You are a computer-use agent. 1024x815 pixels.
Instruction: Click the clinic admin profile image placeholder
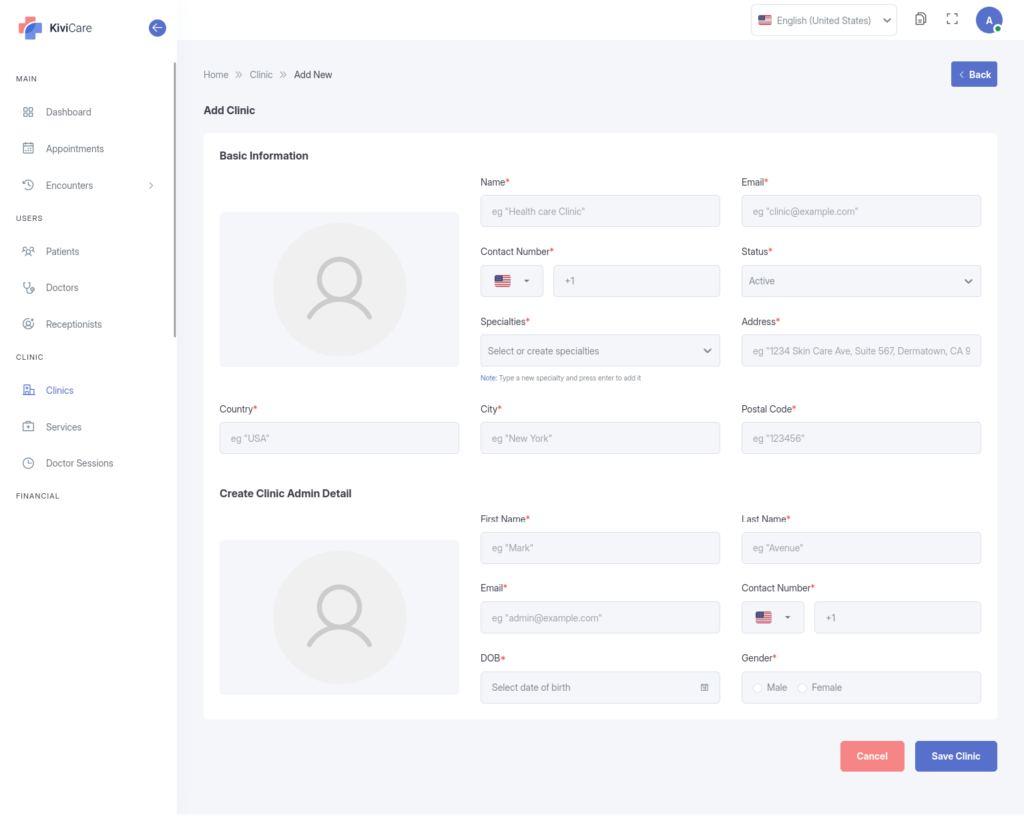pos(339,617)
